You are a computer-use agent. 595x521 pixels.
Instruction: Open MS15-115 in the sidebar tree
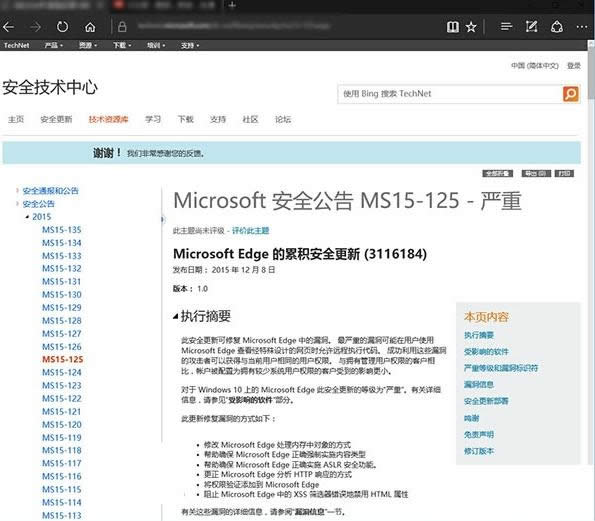click(x=62, y=490)
